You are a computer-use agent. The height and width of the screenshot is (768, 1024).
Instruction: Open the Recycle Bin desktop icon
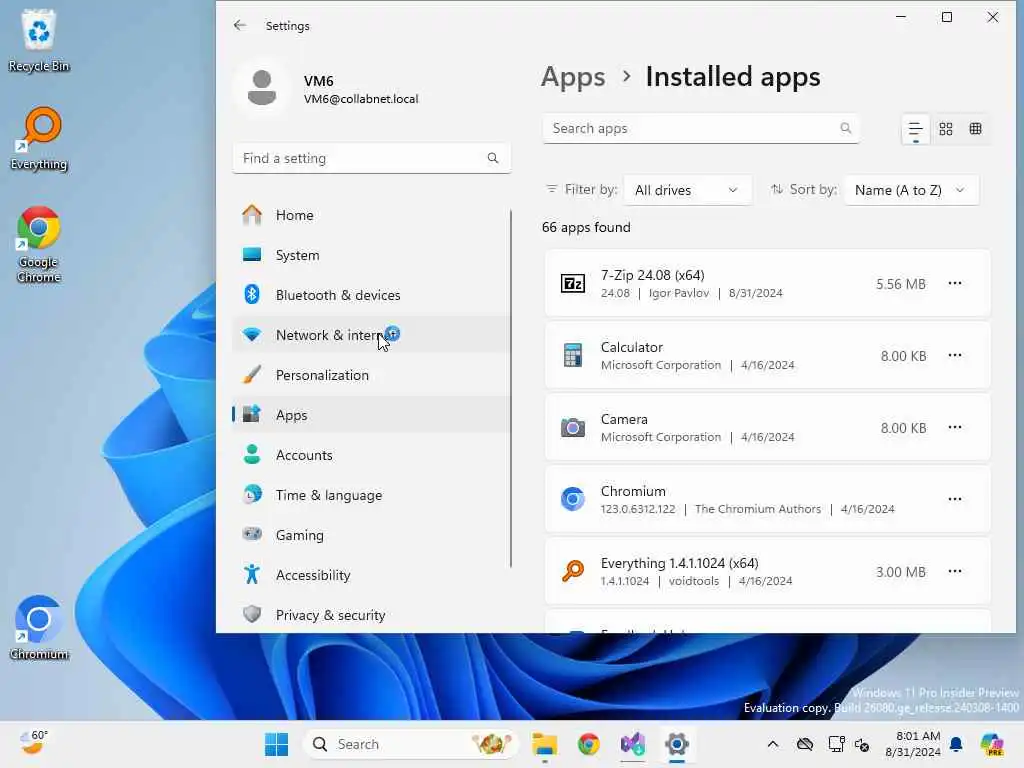point(39,40)
